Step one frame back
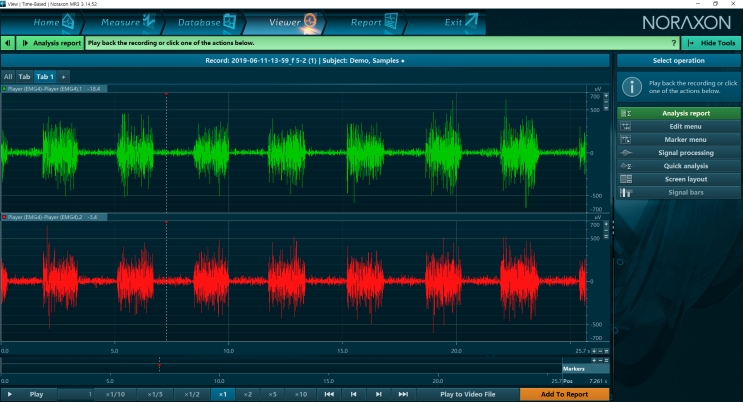The image size is (743, 402). click(x=353, y=394)
